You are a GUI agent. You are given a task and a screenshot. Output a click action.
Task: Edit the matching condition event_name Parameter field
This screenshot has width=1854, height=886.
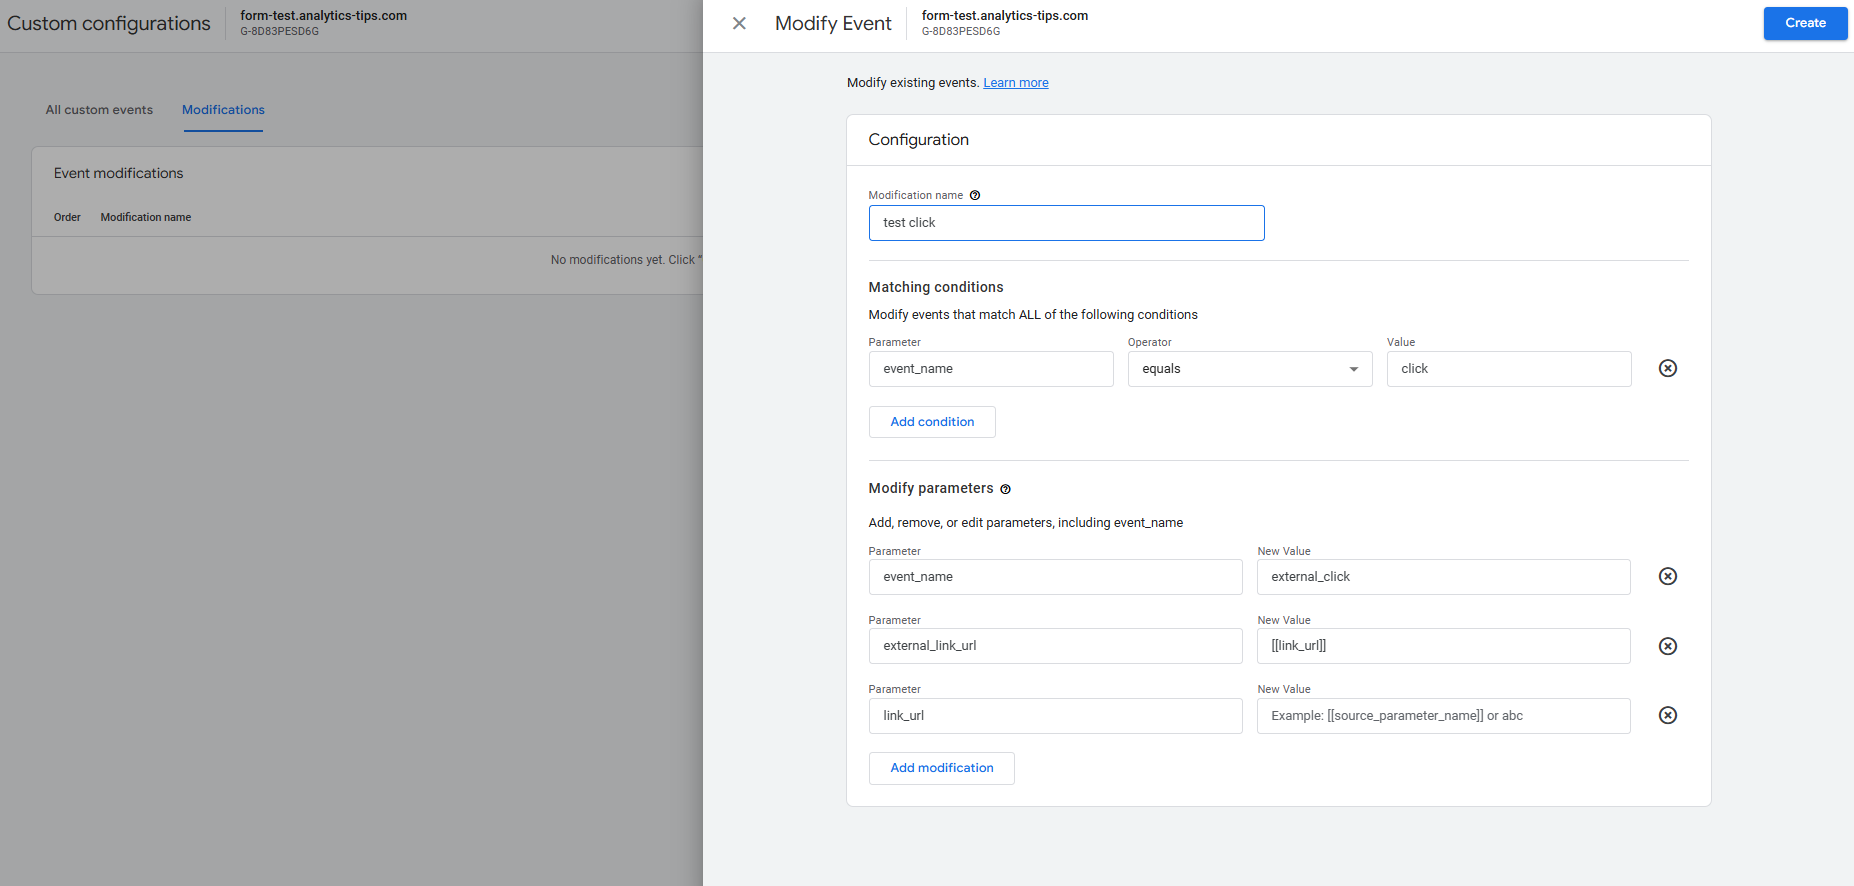(990, 369)
